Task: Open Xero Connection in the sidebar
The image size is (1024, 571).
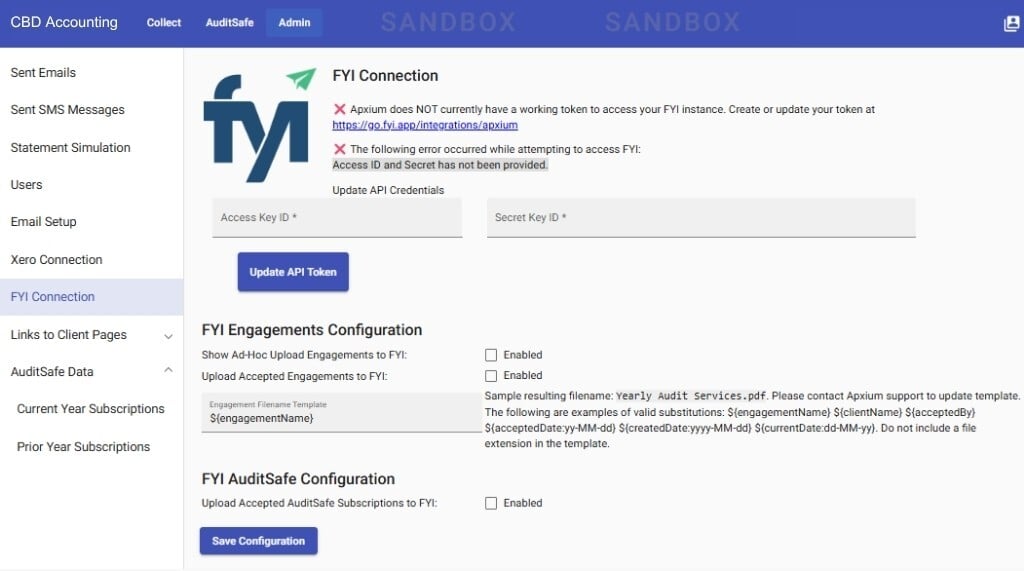Action: [56, 260]
